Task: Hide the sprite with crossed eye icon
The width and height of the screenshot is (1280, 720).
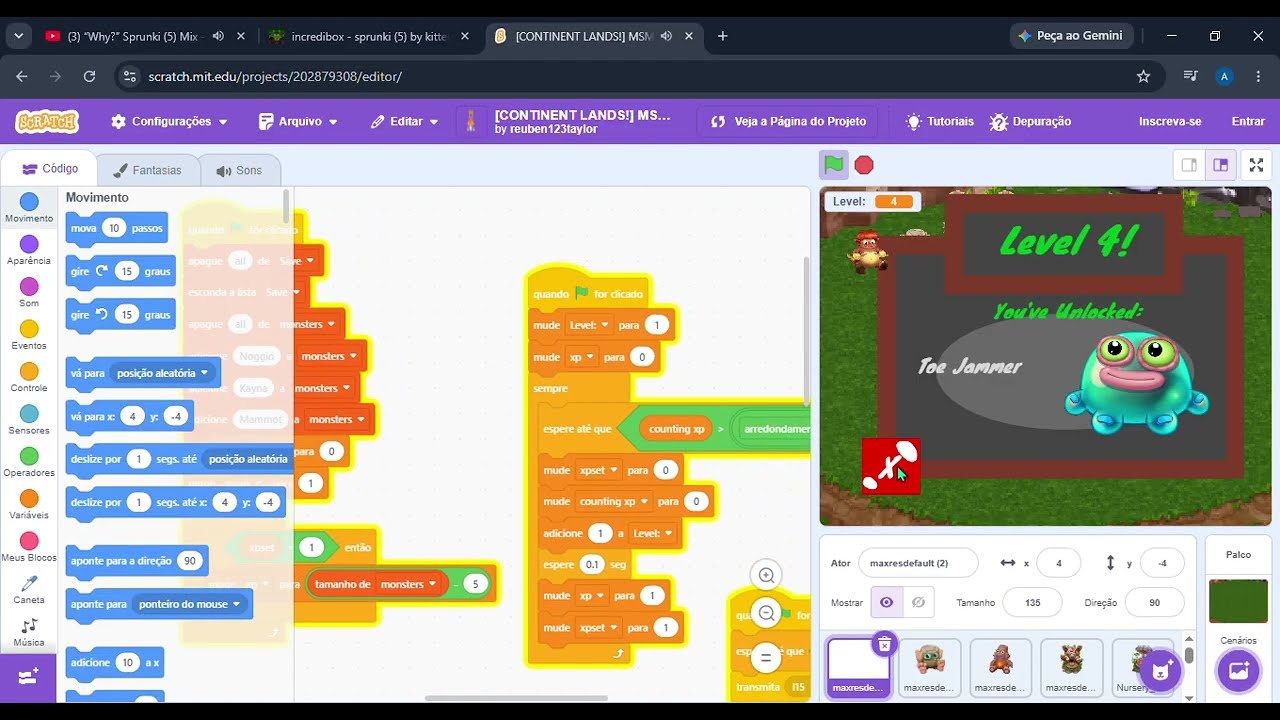Action: (x=918, y=603)
